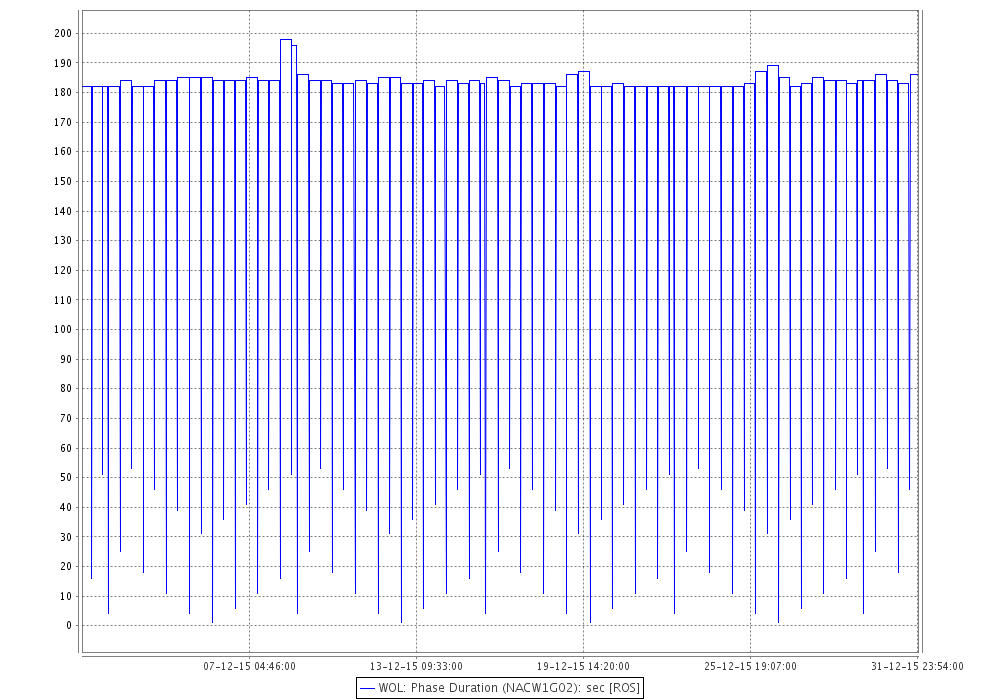The height and width of the screenshot is (700, 1000).
Task: Click the y-axis value 160
Action: coord(63,152)
